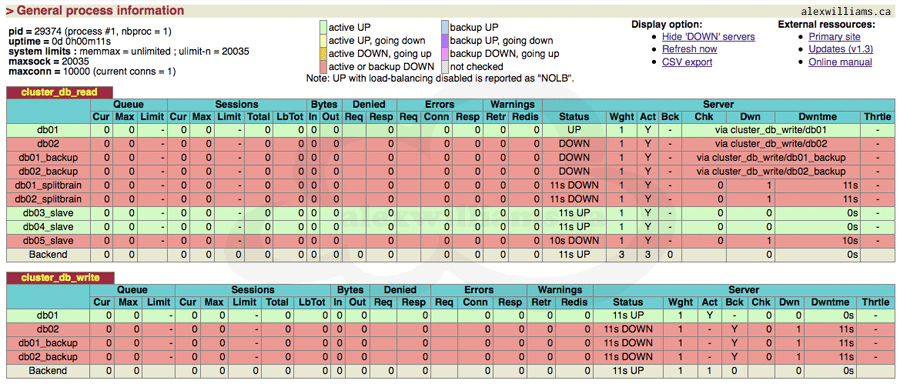Visit the Primary site link
This screenshot has width=900, height=384.
(x=834, y=37)
